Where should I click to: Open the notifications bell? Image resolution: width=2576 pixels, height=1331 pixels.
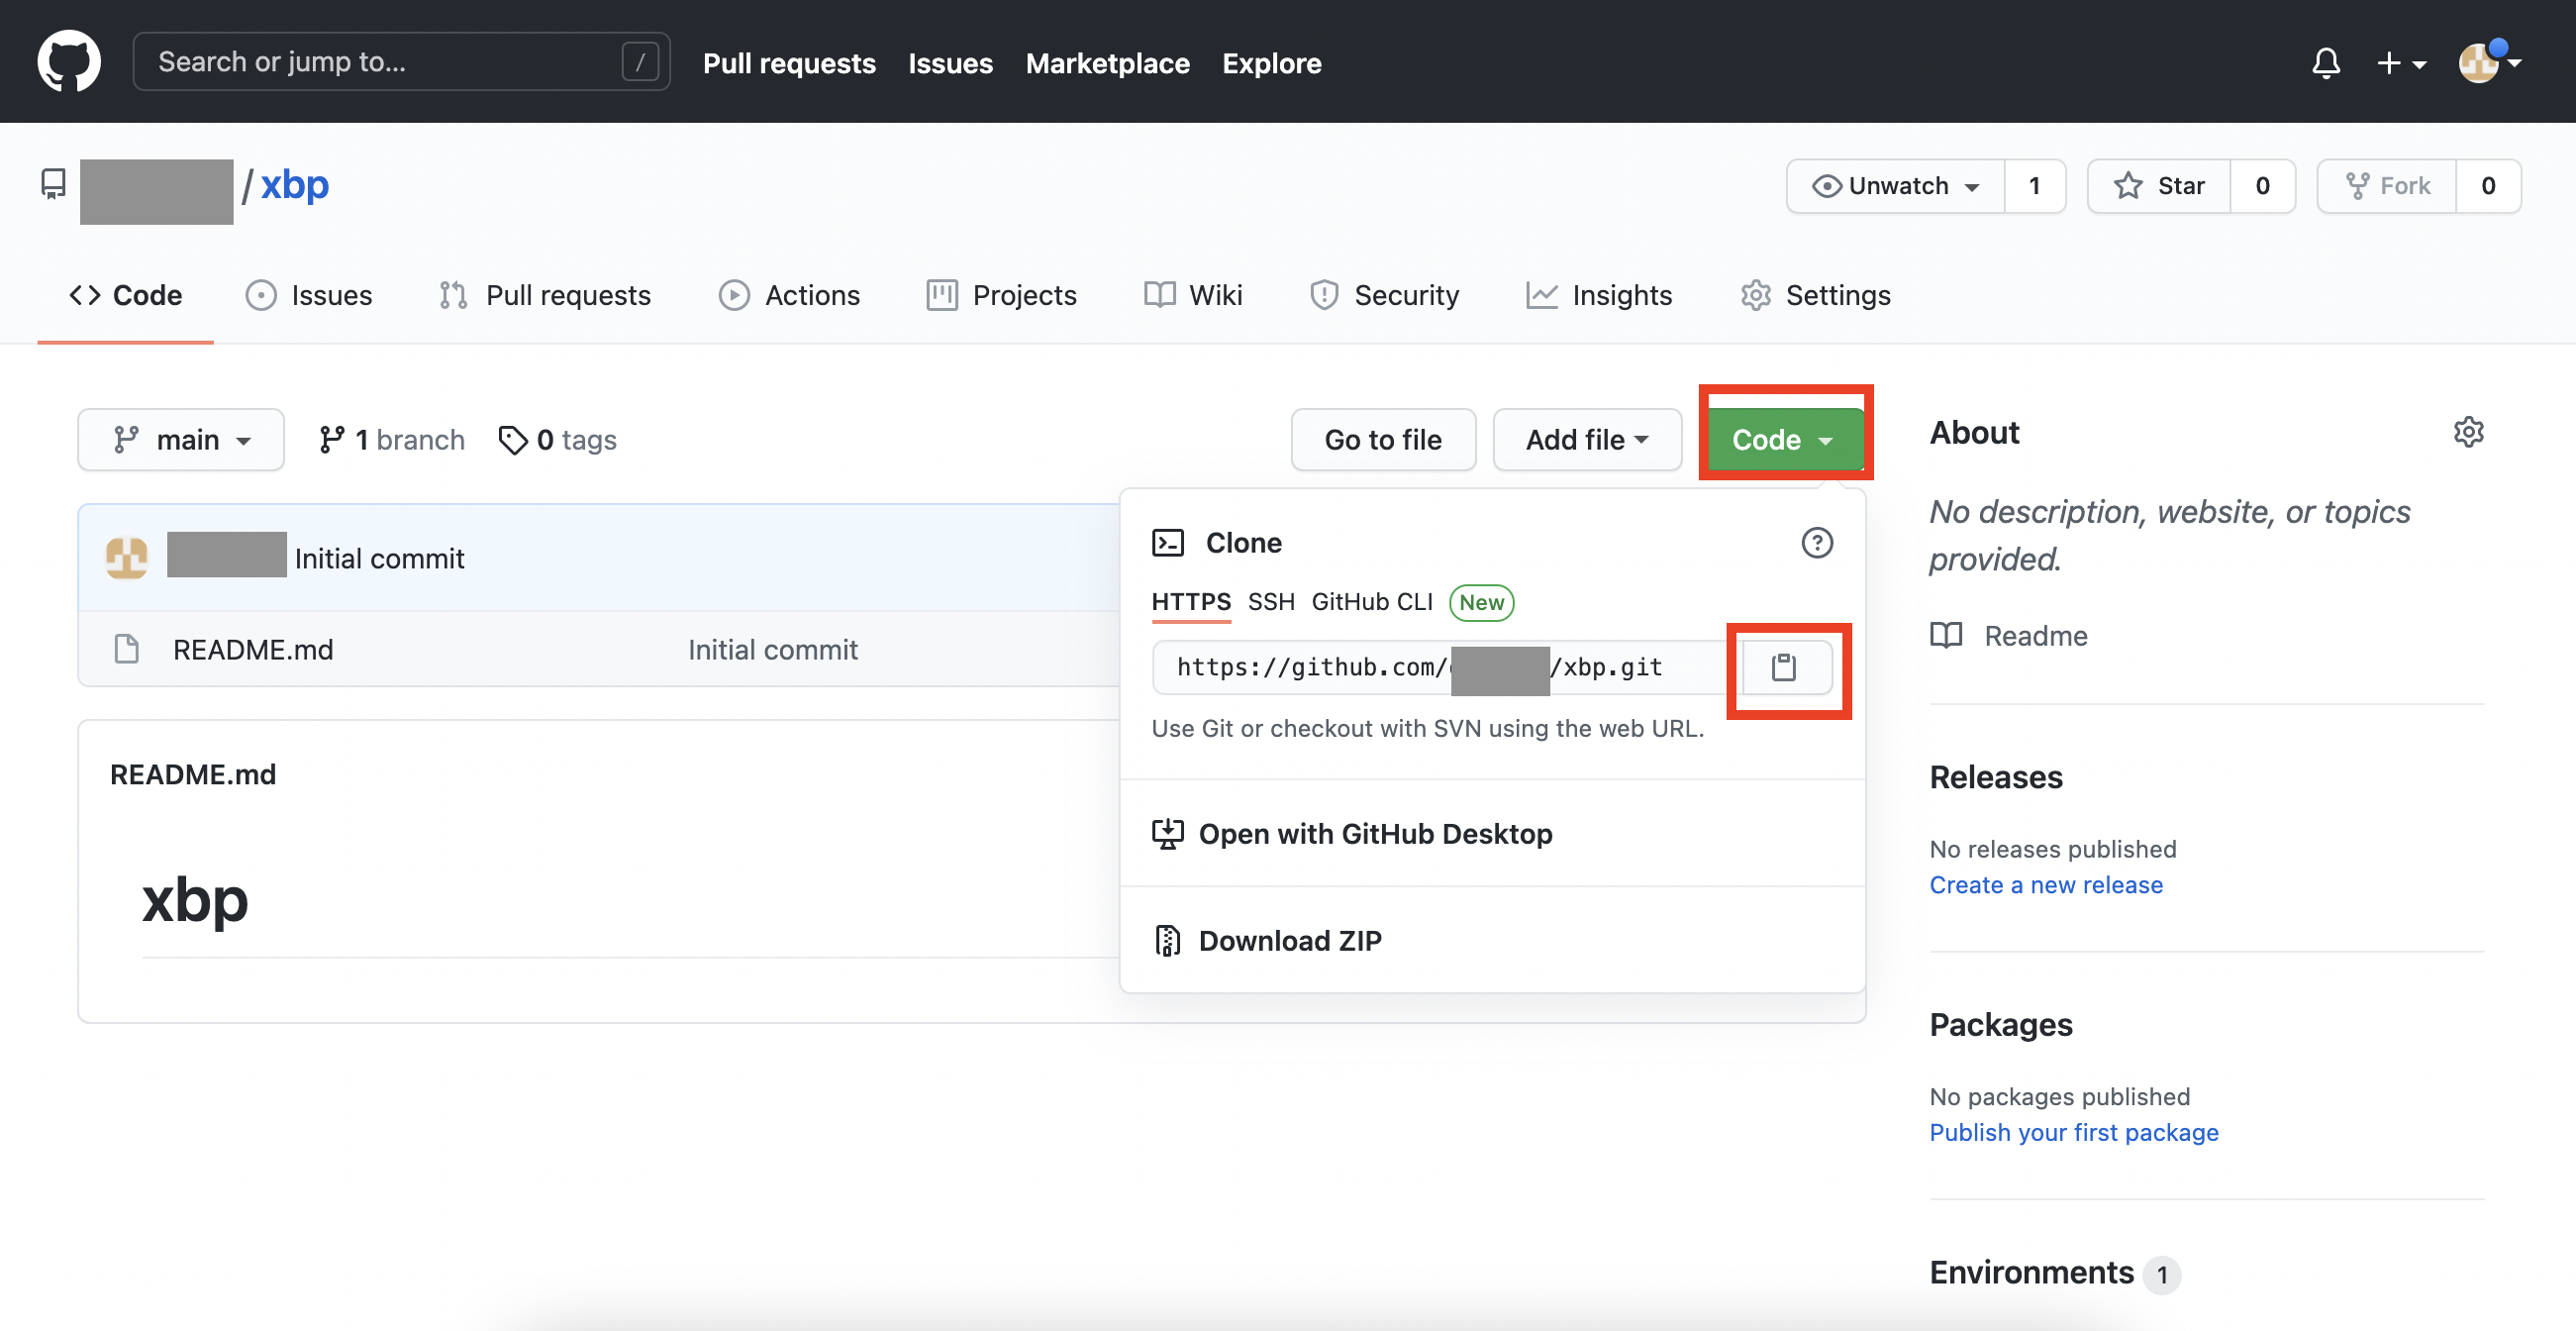pos(2325,63)
